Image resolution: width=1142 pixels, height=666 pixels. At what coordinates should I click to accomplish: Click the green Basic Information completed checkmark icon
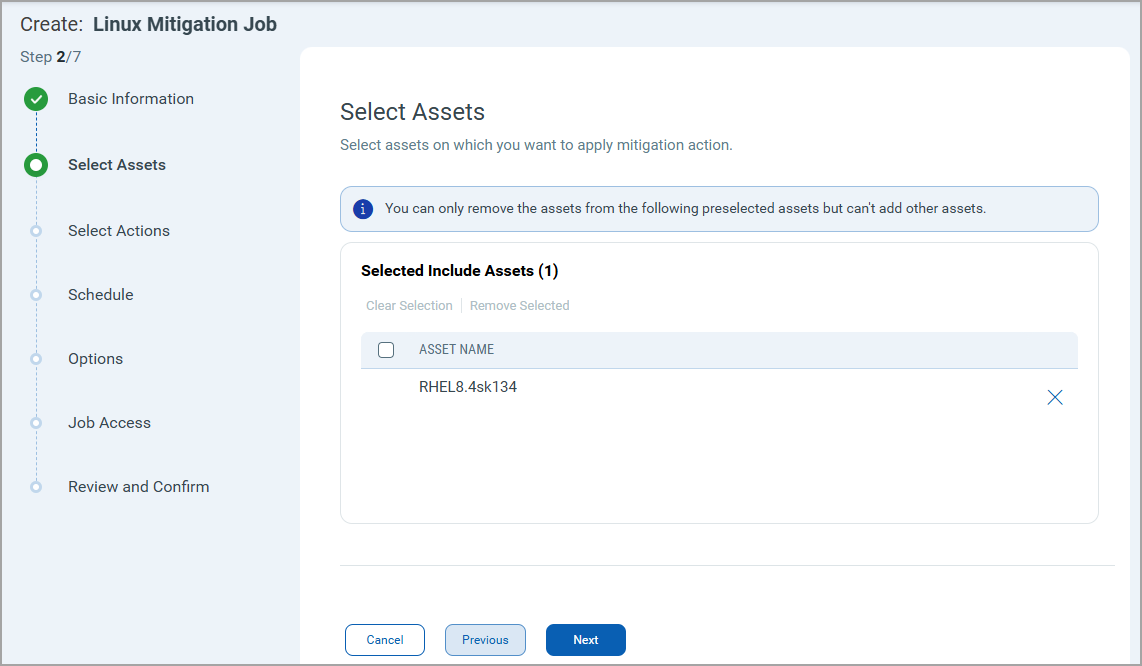tap(36, 99)
